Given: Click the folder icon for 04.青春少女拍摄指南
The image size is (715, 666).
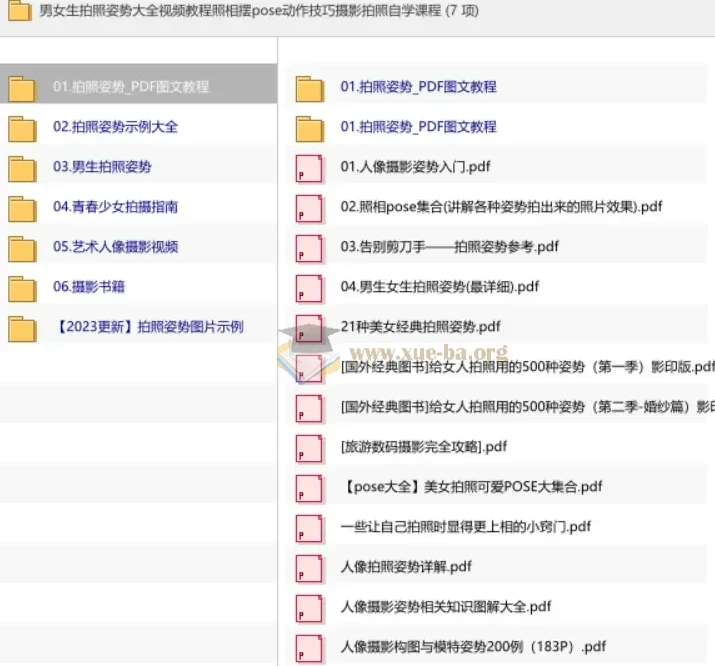Looking at the screenshot, I should point(22,209).
